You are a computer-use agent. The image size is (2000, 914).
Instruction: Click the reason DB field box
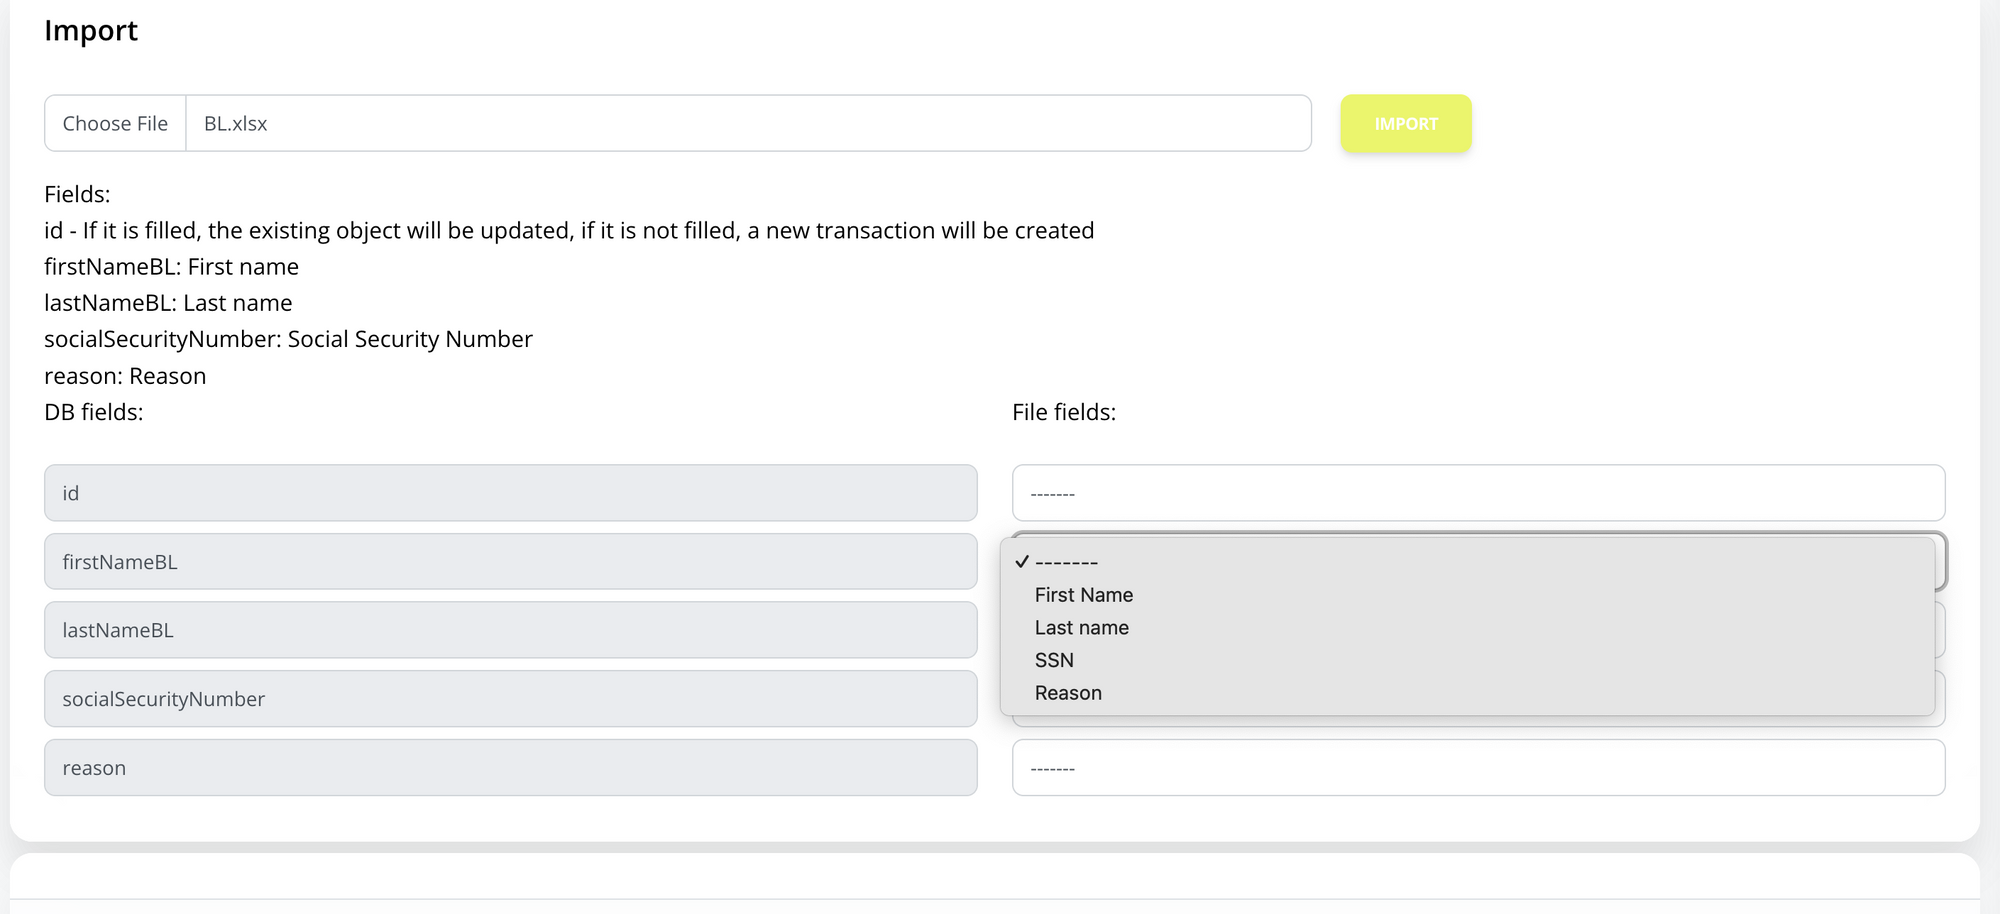[x=510, y=768]
